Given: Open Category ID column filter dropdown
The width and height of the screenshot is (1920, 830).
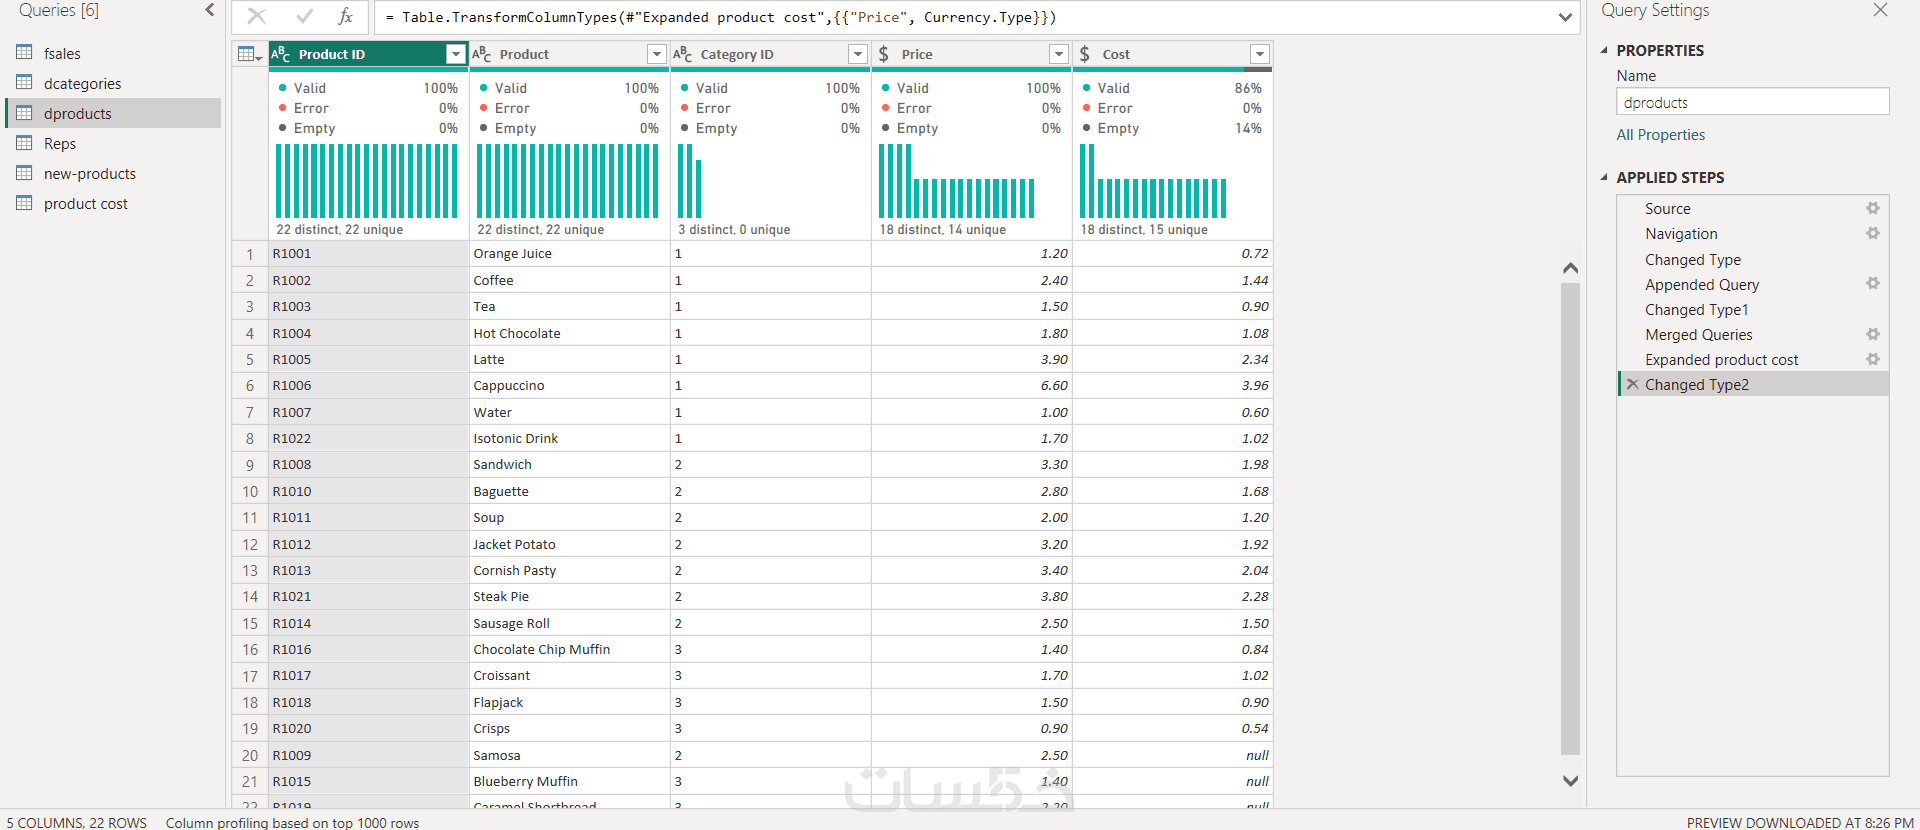Looking at the screenshot, I should click(x=857, y=54).
